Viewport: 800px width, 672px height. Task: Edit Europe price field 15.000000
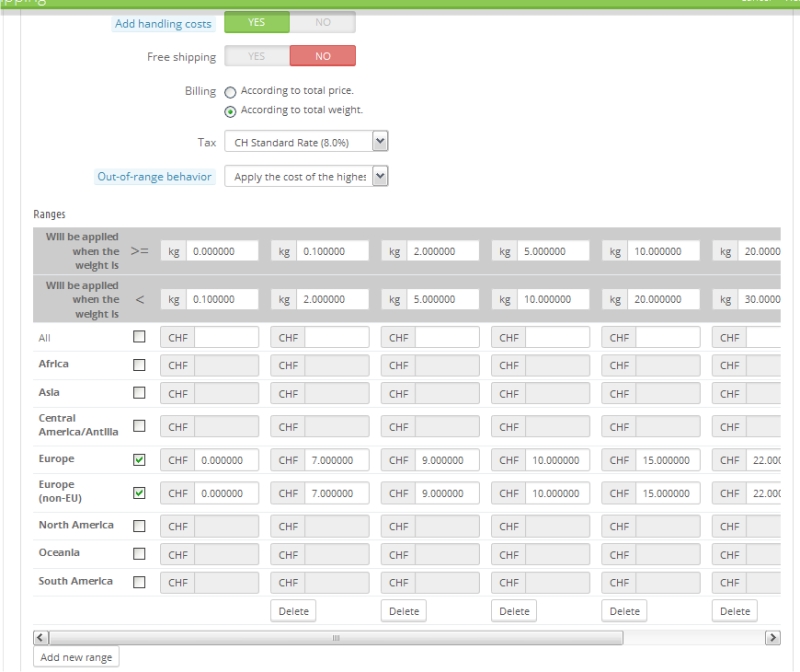click(668, 460)
